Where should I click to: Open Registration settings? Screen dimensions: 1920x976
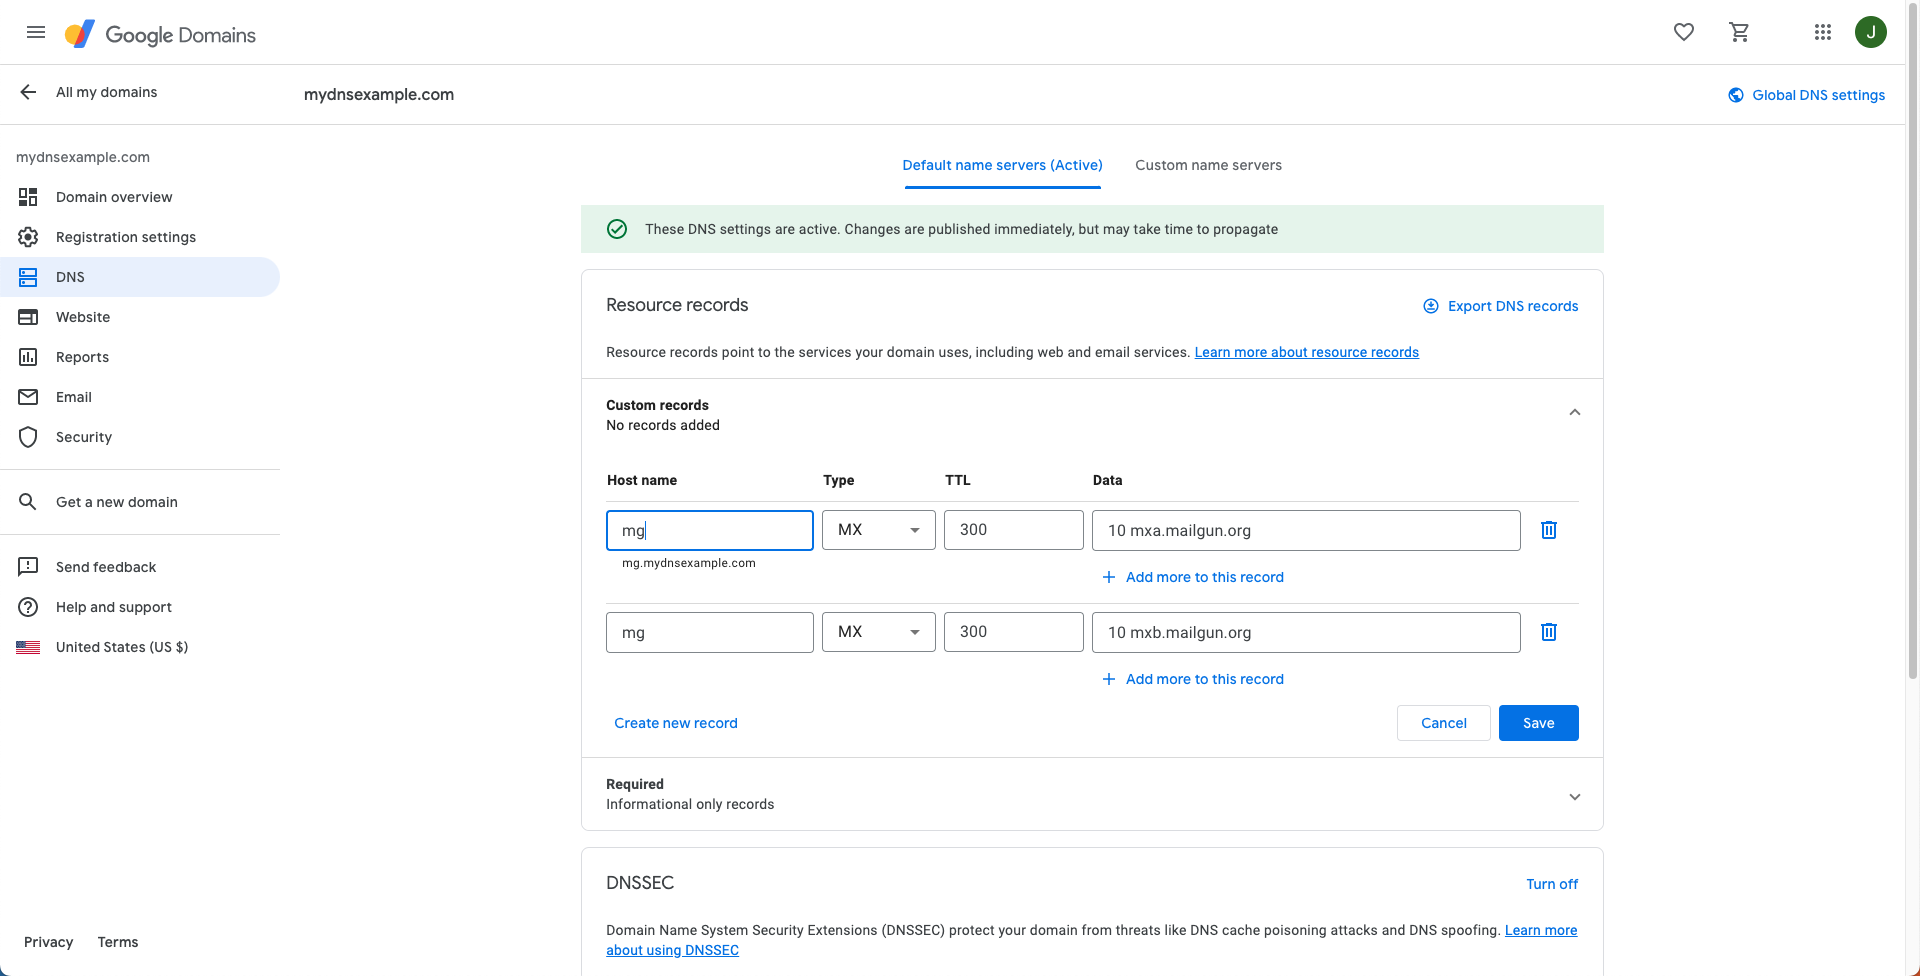pos(125,237)
